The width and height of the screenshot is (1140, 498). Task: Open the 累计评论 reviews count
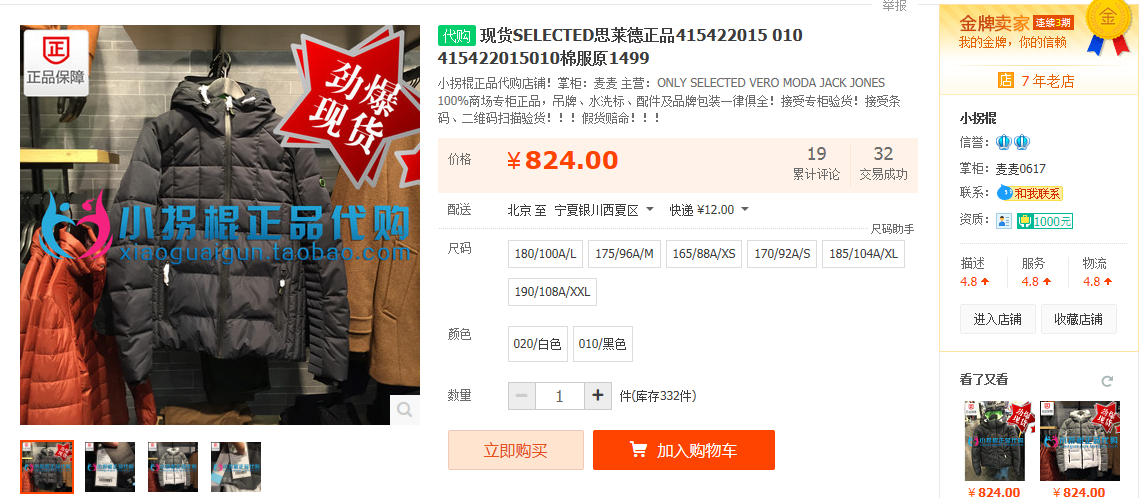[816, 164]
